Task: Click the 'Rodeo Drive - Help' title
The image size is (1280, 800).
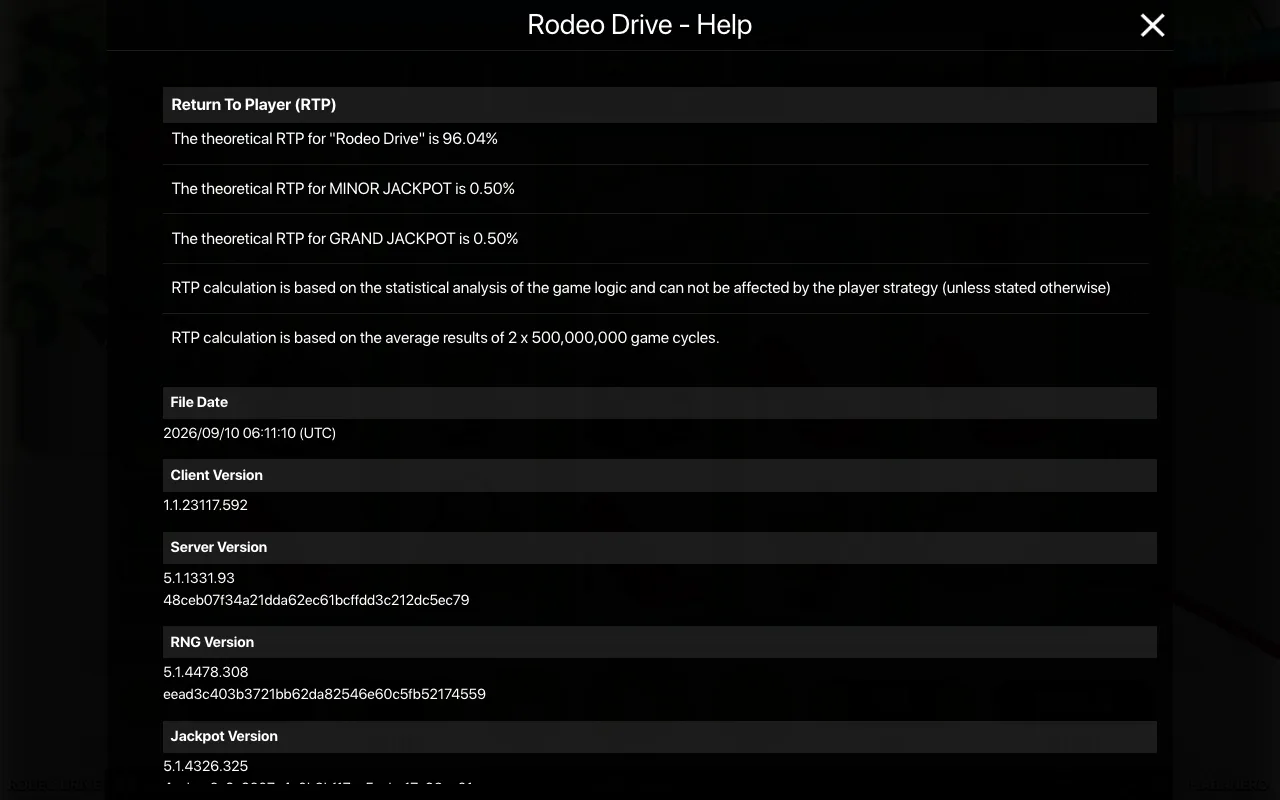Action: coord(640,25)
